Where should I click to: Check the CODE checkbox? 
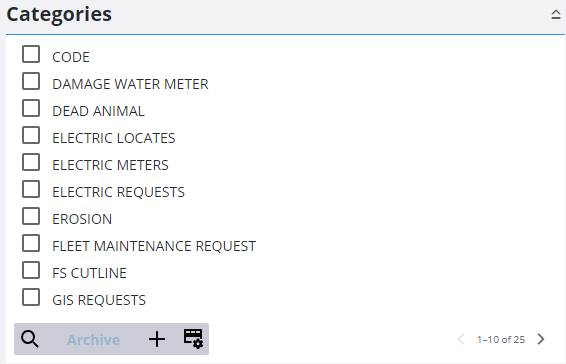point(31,54)
